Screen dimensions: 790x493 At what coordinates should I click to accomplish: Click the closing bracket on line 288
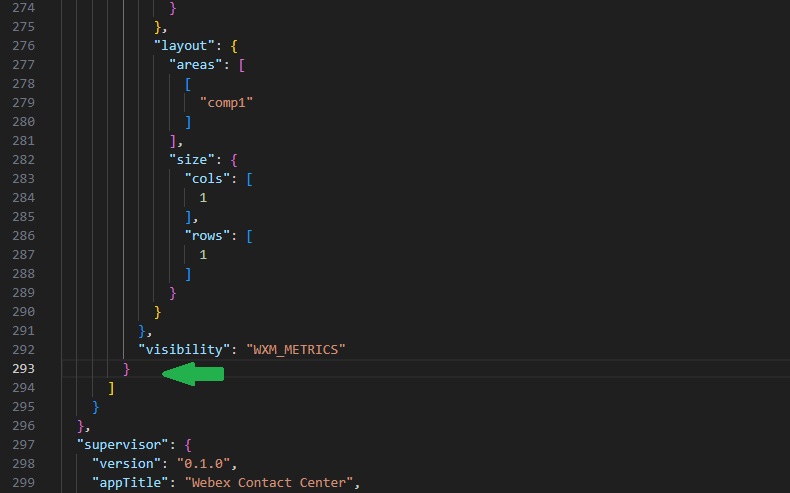tap(188, 274)
